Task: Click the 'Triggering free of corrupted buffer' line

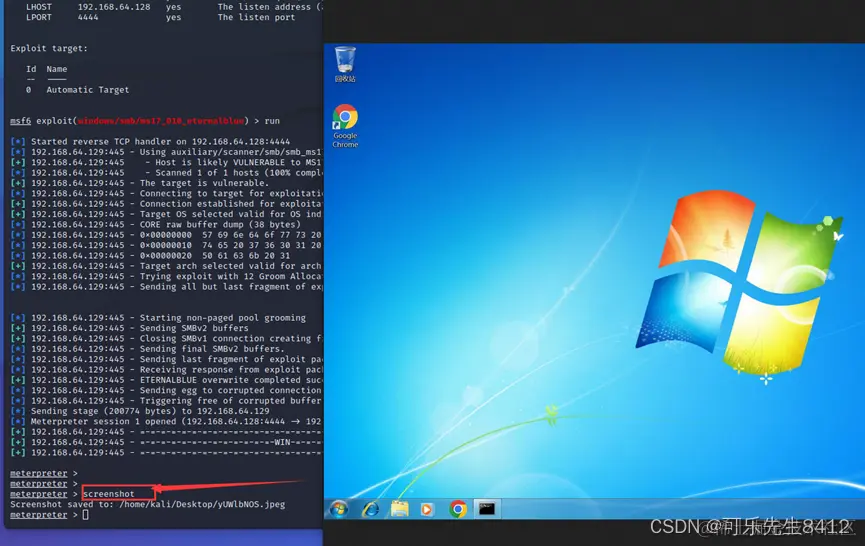Action: 165,400
